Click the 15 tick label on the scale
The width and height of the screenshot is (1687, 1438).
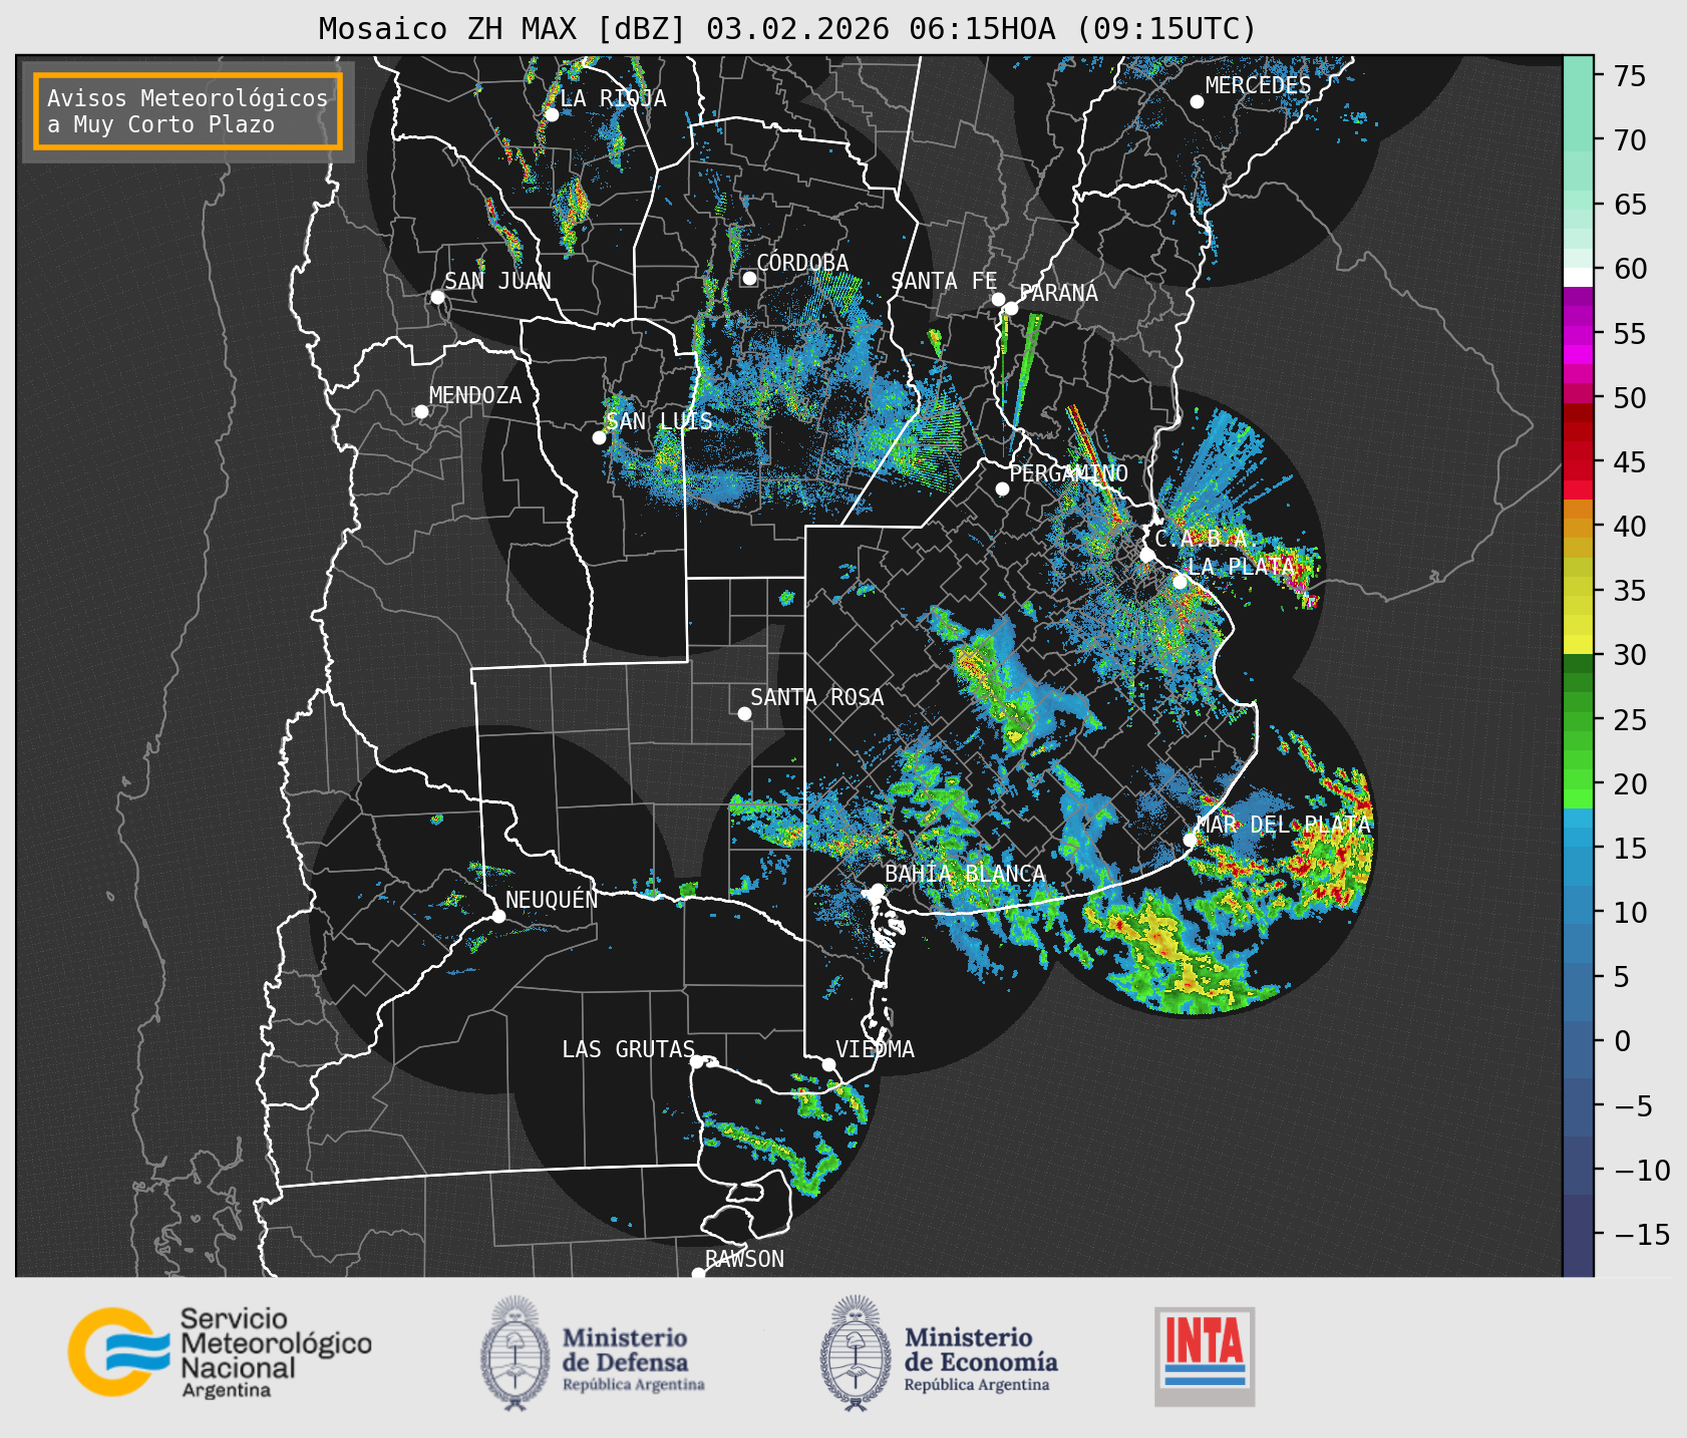(x=1628, y=848)
